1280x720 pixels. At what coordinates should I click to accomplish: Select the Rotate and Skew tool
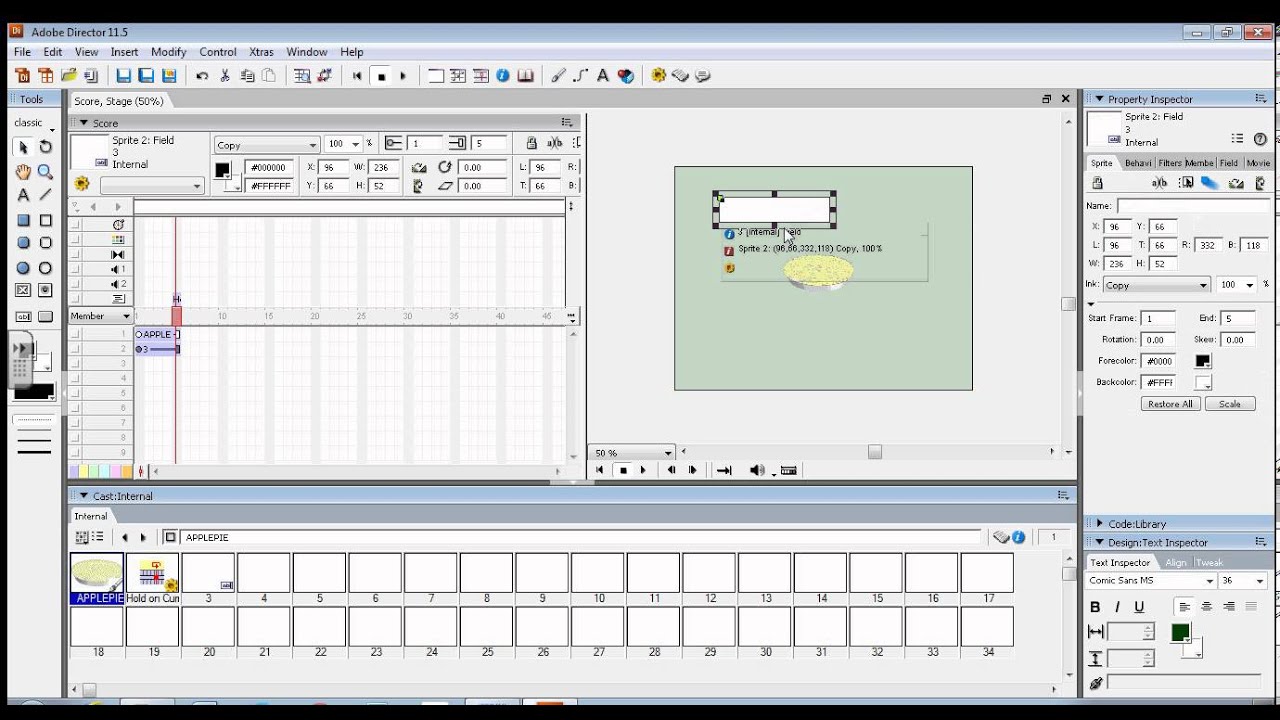[45, 147]
